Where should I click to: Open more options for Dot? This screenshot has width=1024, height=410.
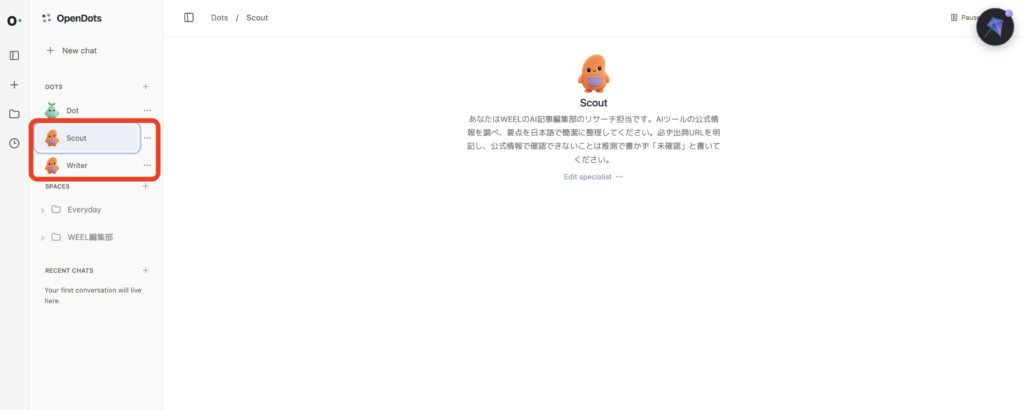coord(147,110)
